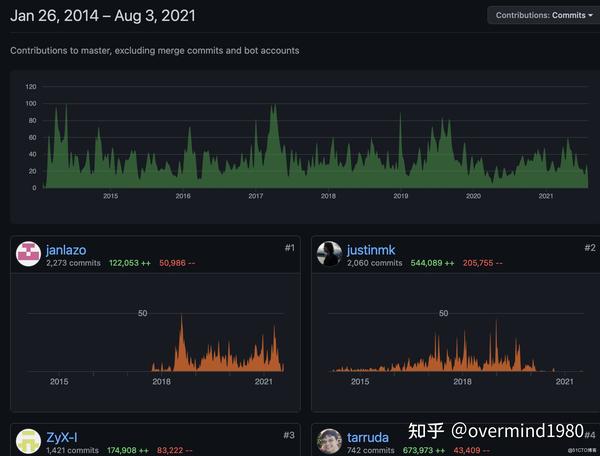This screenshot has width=600, height=456.
Task: View ZyX-I's 1,421 commits
Action: (x=72, y=451)
